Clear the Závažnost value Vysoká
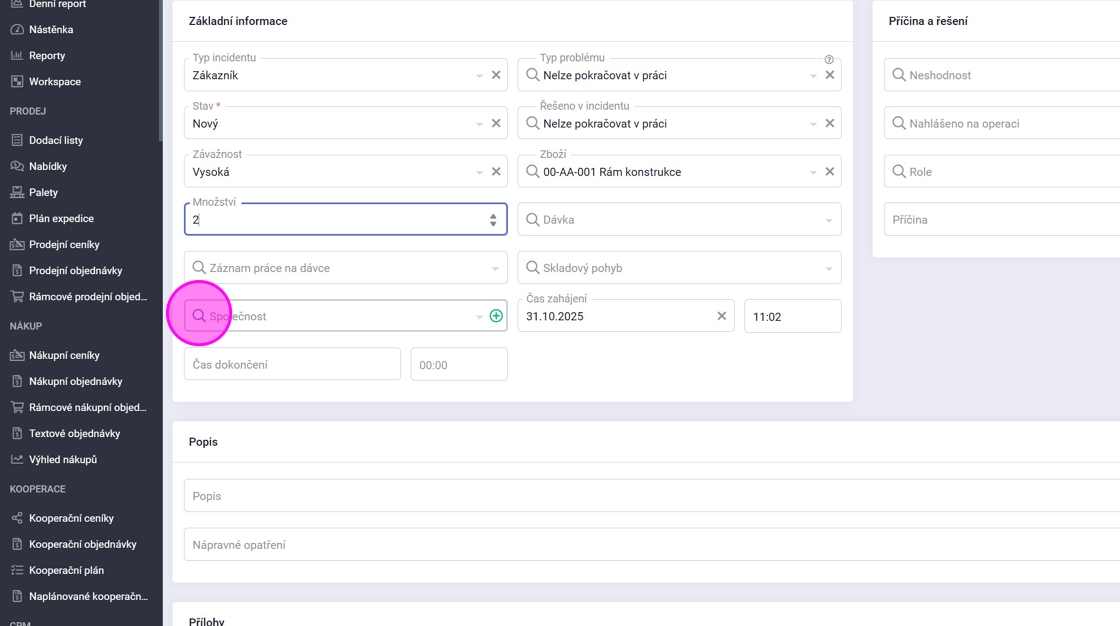 pyautogui.click(x=496, y=172)
